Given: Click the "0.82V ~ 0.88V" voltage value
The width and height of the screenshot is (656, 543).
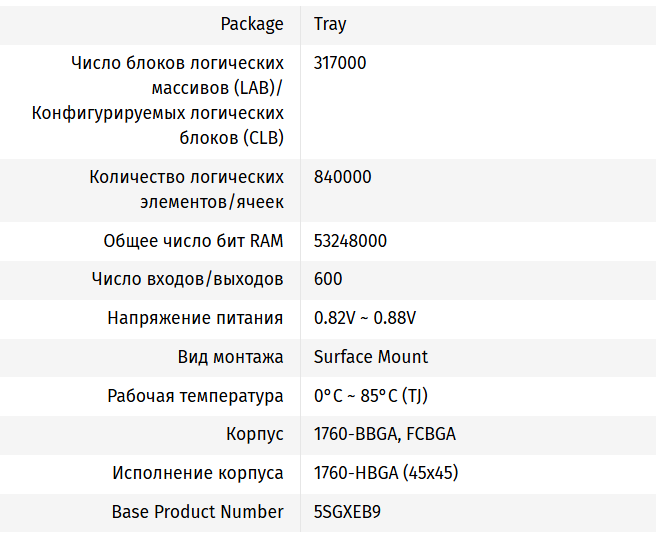Looking at the screenshot, I should (x=365, y=318).
